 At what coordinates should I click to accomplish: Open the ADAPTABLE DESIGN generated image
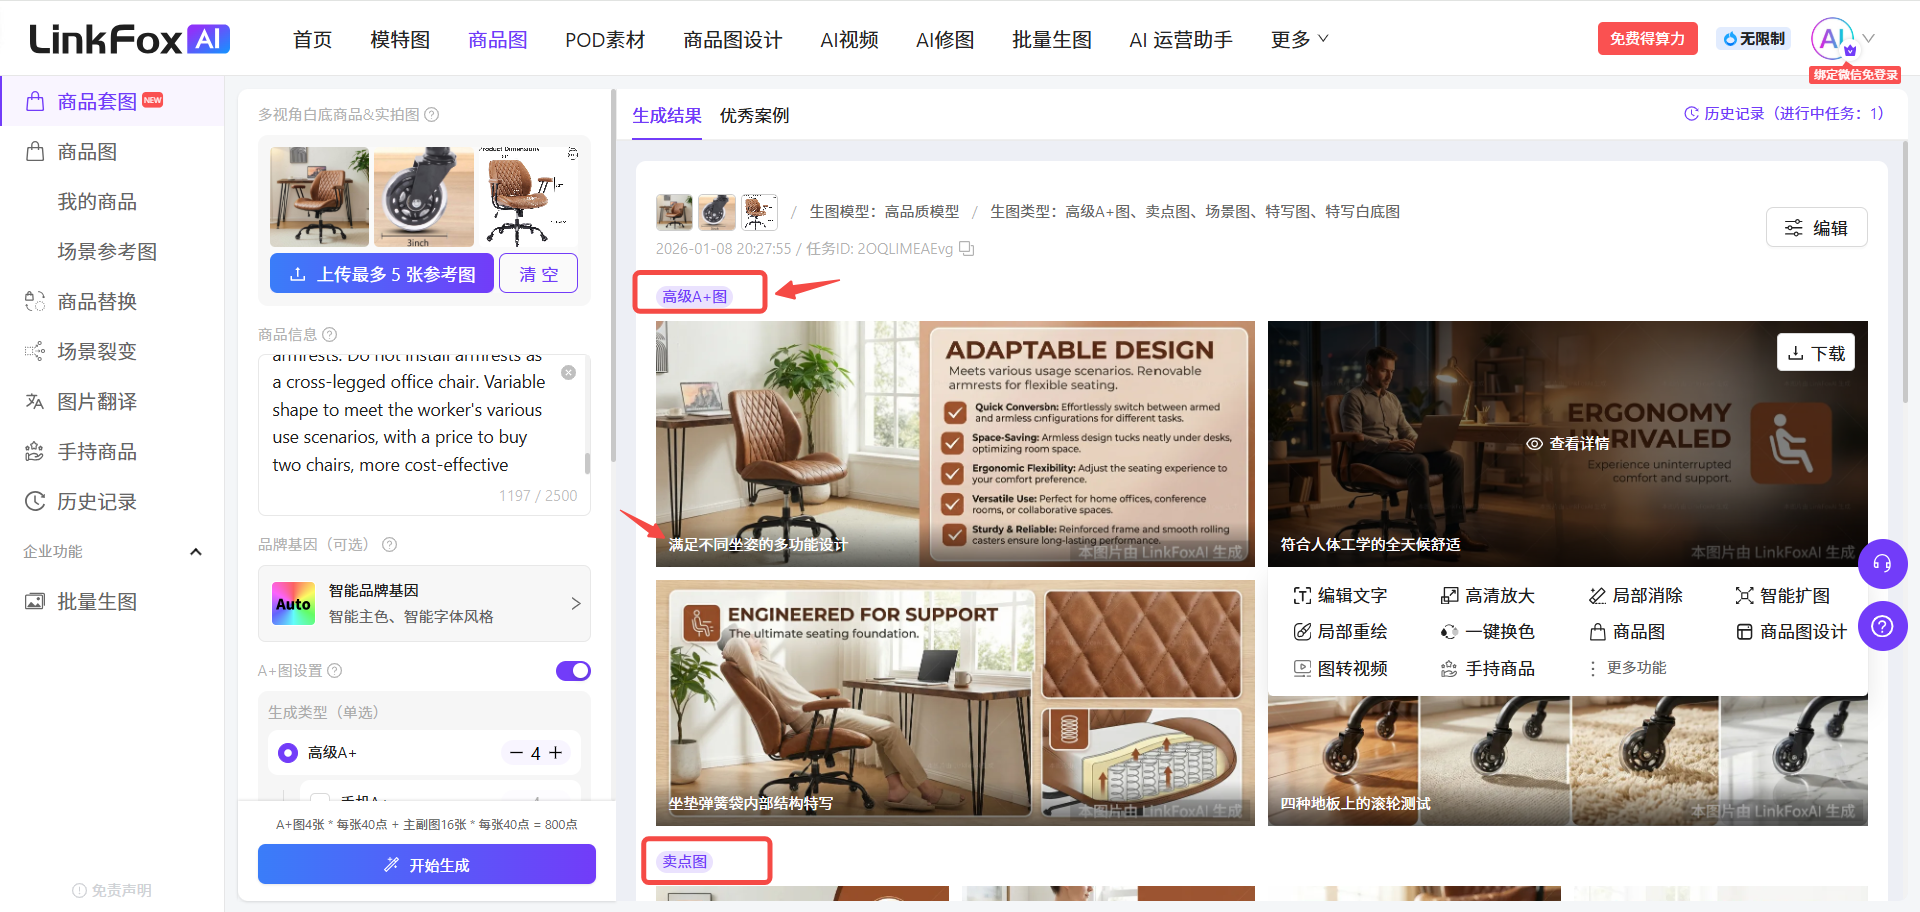955,443
